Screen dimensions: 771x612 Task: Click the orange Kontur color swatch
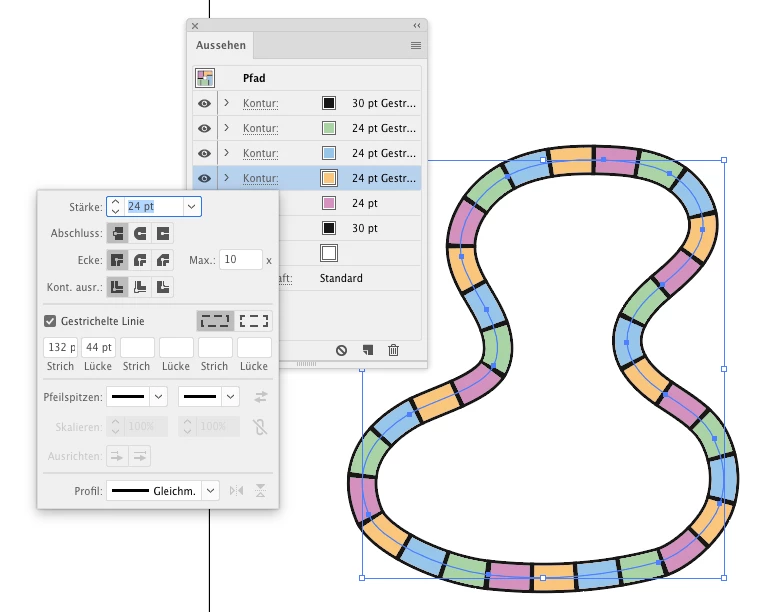[329, 178]
